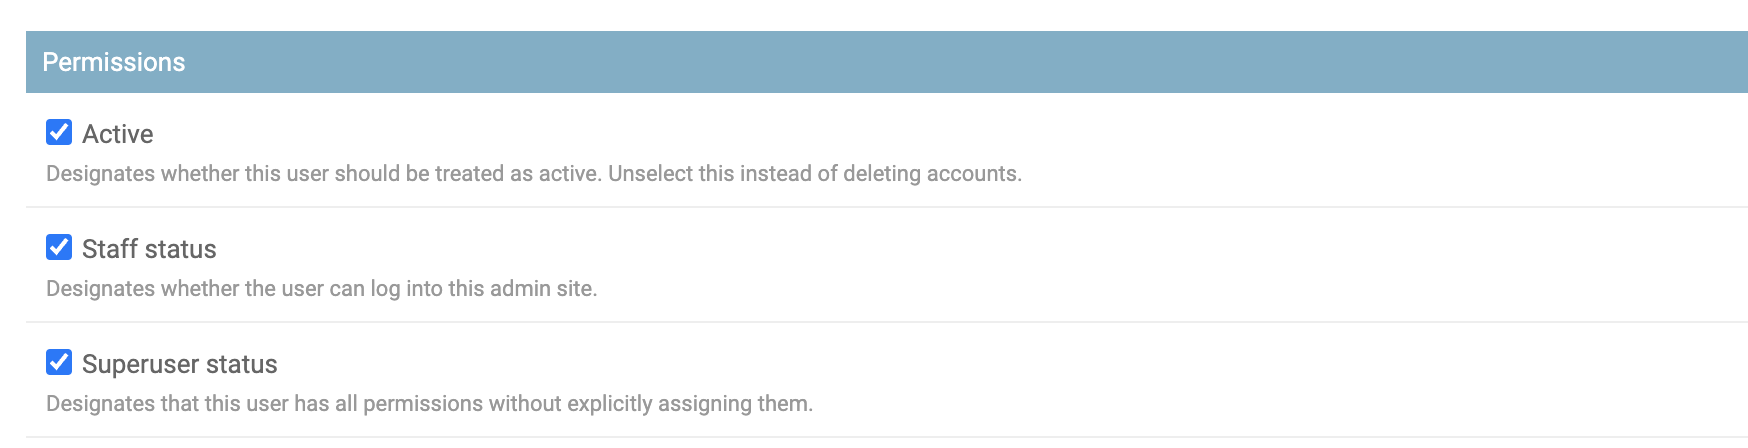Click blank space right of Superuser status label
The image size is (1748, 448).
click(800, 364)
